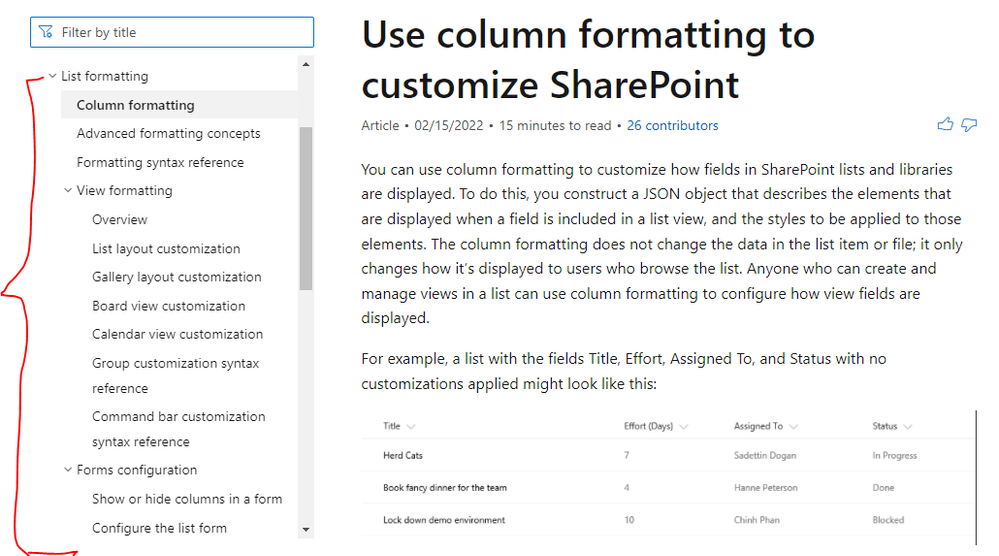
Task: Click the Hanne Peterson cell
Action: click(765, 488)
